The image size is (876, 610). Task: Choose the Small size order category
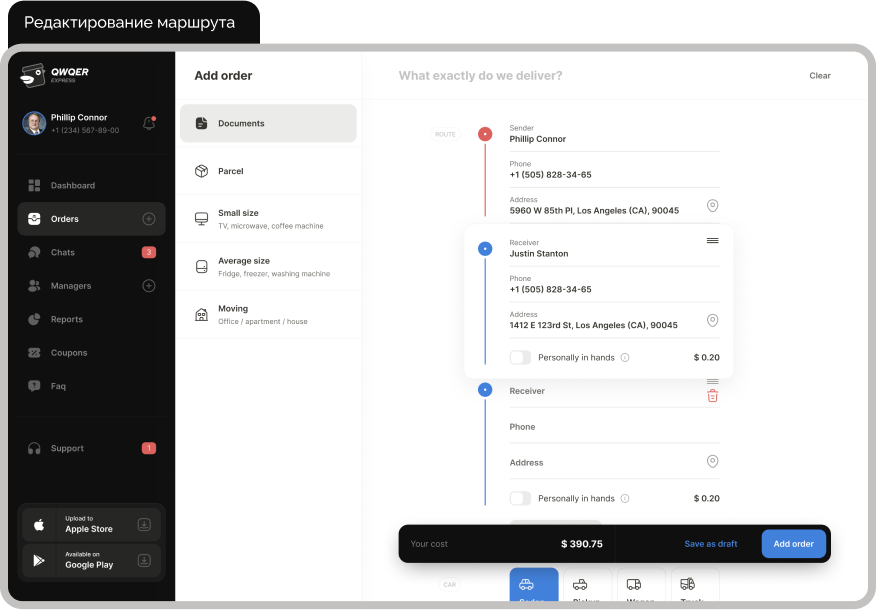click(x=268, y=219)
